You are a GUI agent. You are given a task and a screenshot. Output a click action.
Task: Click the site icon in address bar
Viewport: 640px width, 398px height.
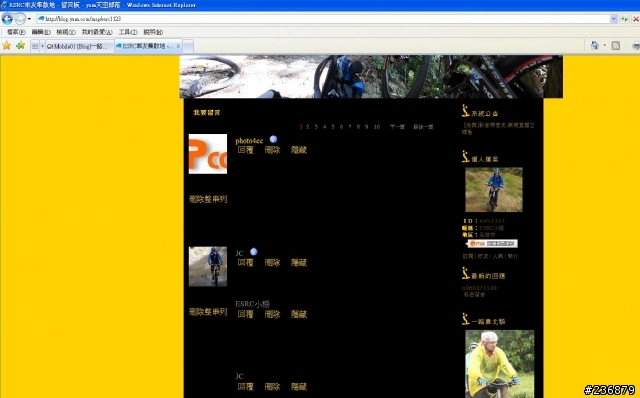point(41,19)
